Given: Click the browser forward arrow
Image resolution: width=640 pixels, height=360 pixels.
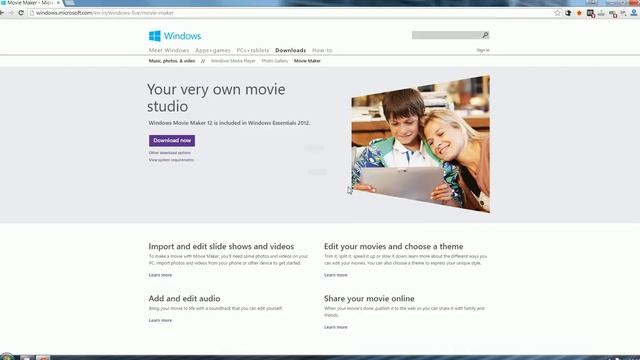Looking at the screenshot, I should [x=11, y=13].
